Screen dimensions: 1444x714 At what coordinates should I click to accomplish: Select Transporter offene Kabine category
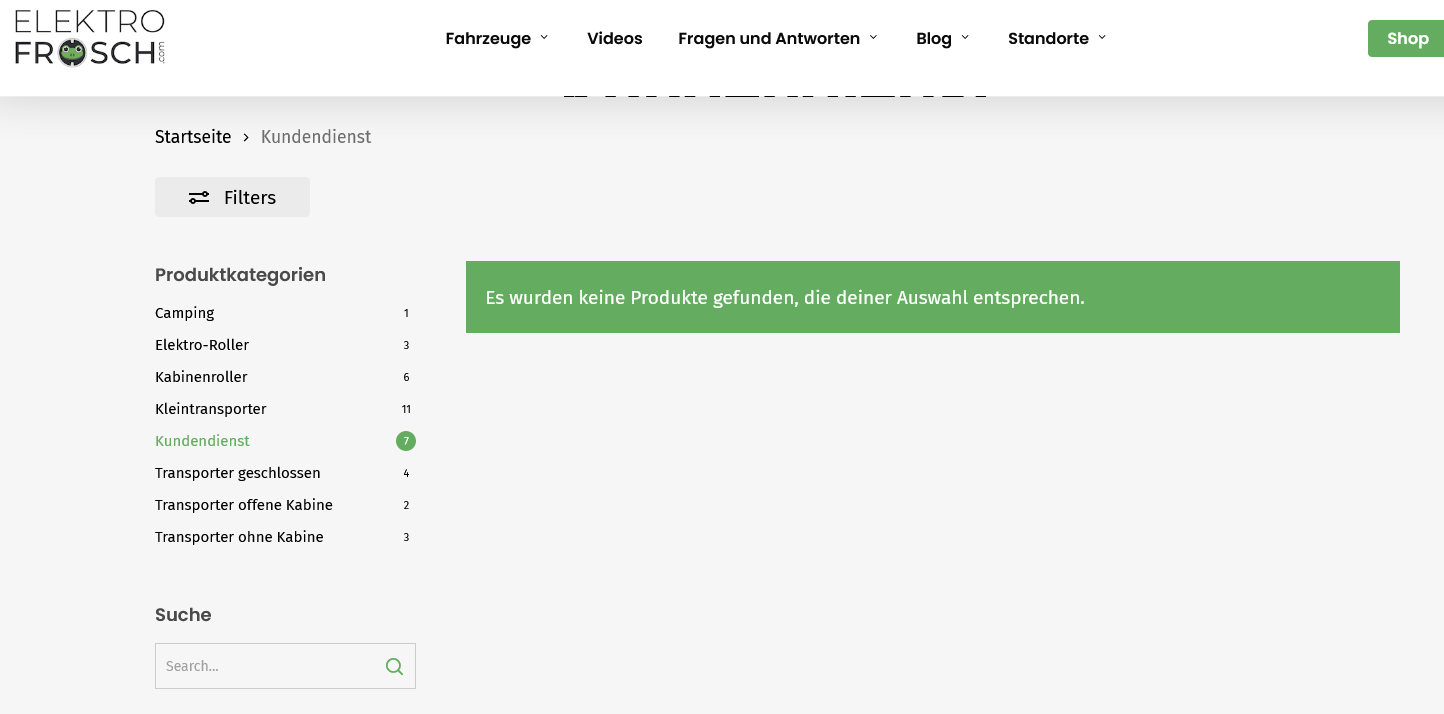[244, 505]
